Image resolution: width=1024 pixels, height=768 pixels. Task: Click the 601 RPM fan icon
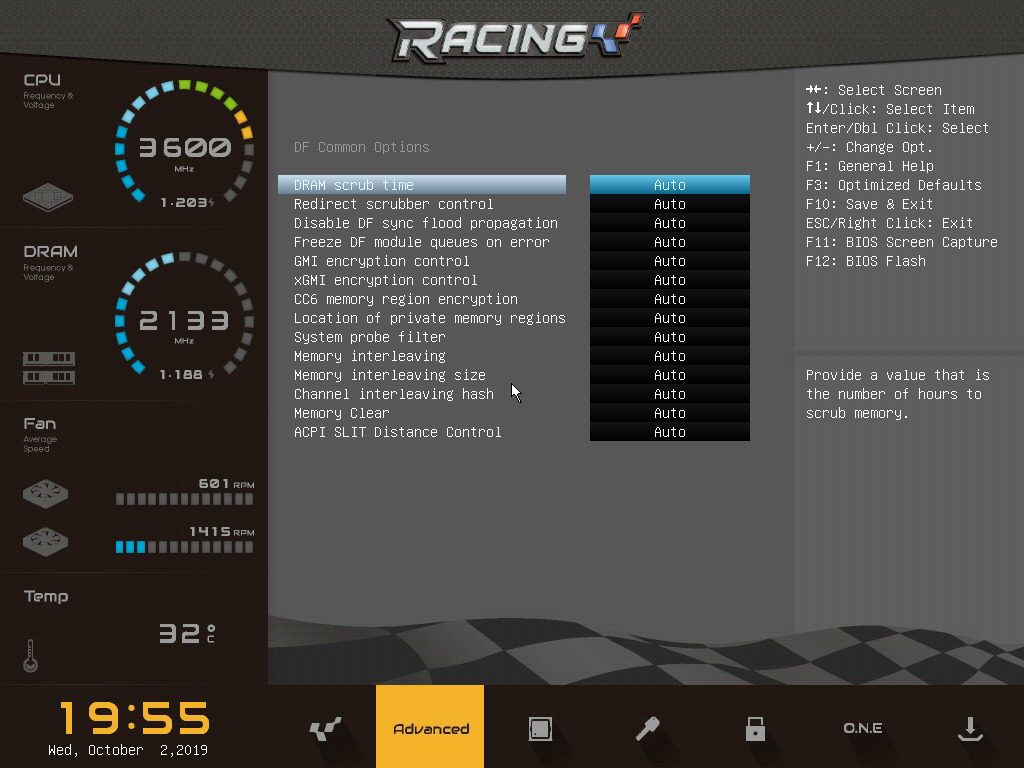(x=45, y=493)
